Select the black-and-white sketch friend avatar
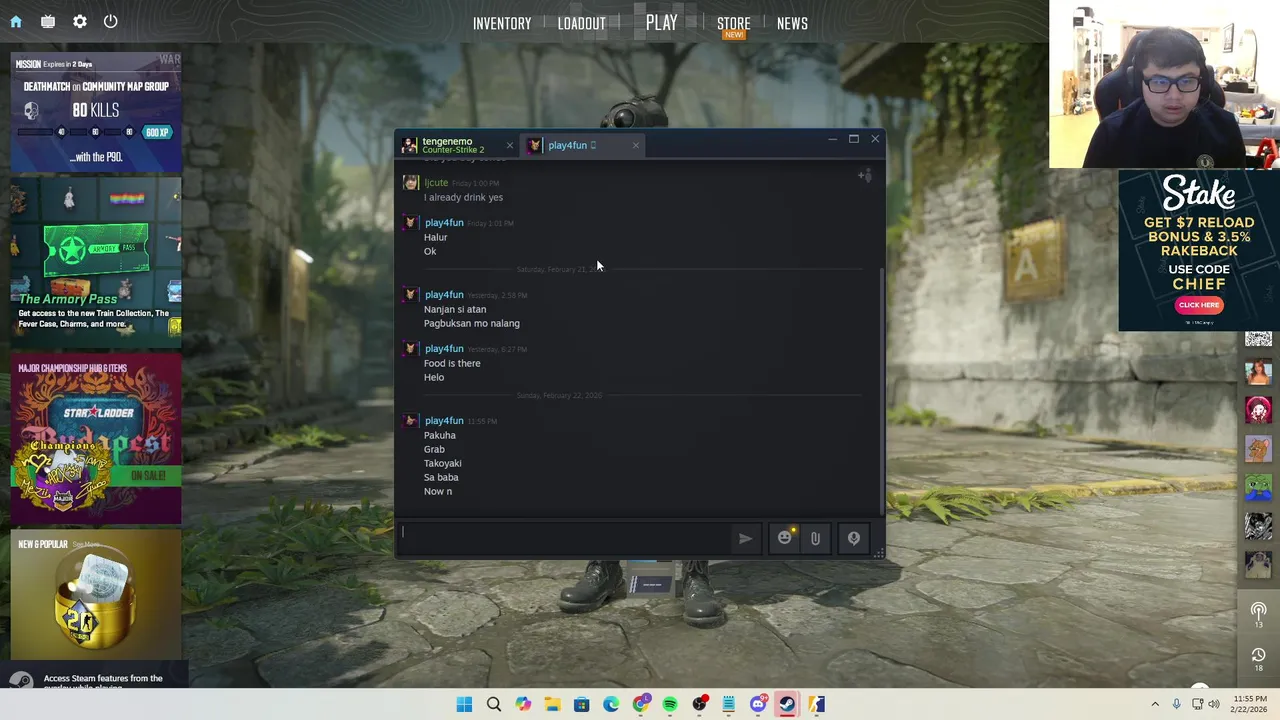This screenshot has width=1280, height=720. click(1258, 525)
